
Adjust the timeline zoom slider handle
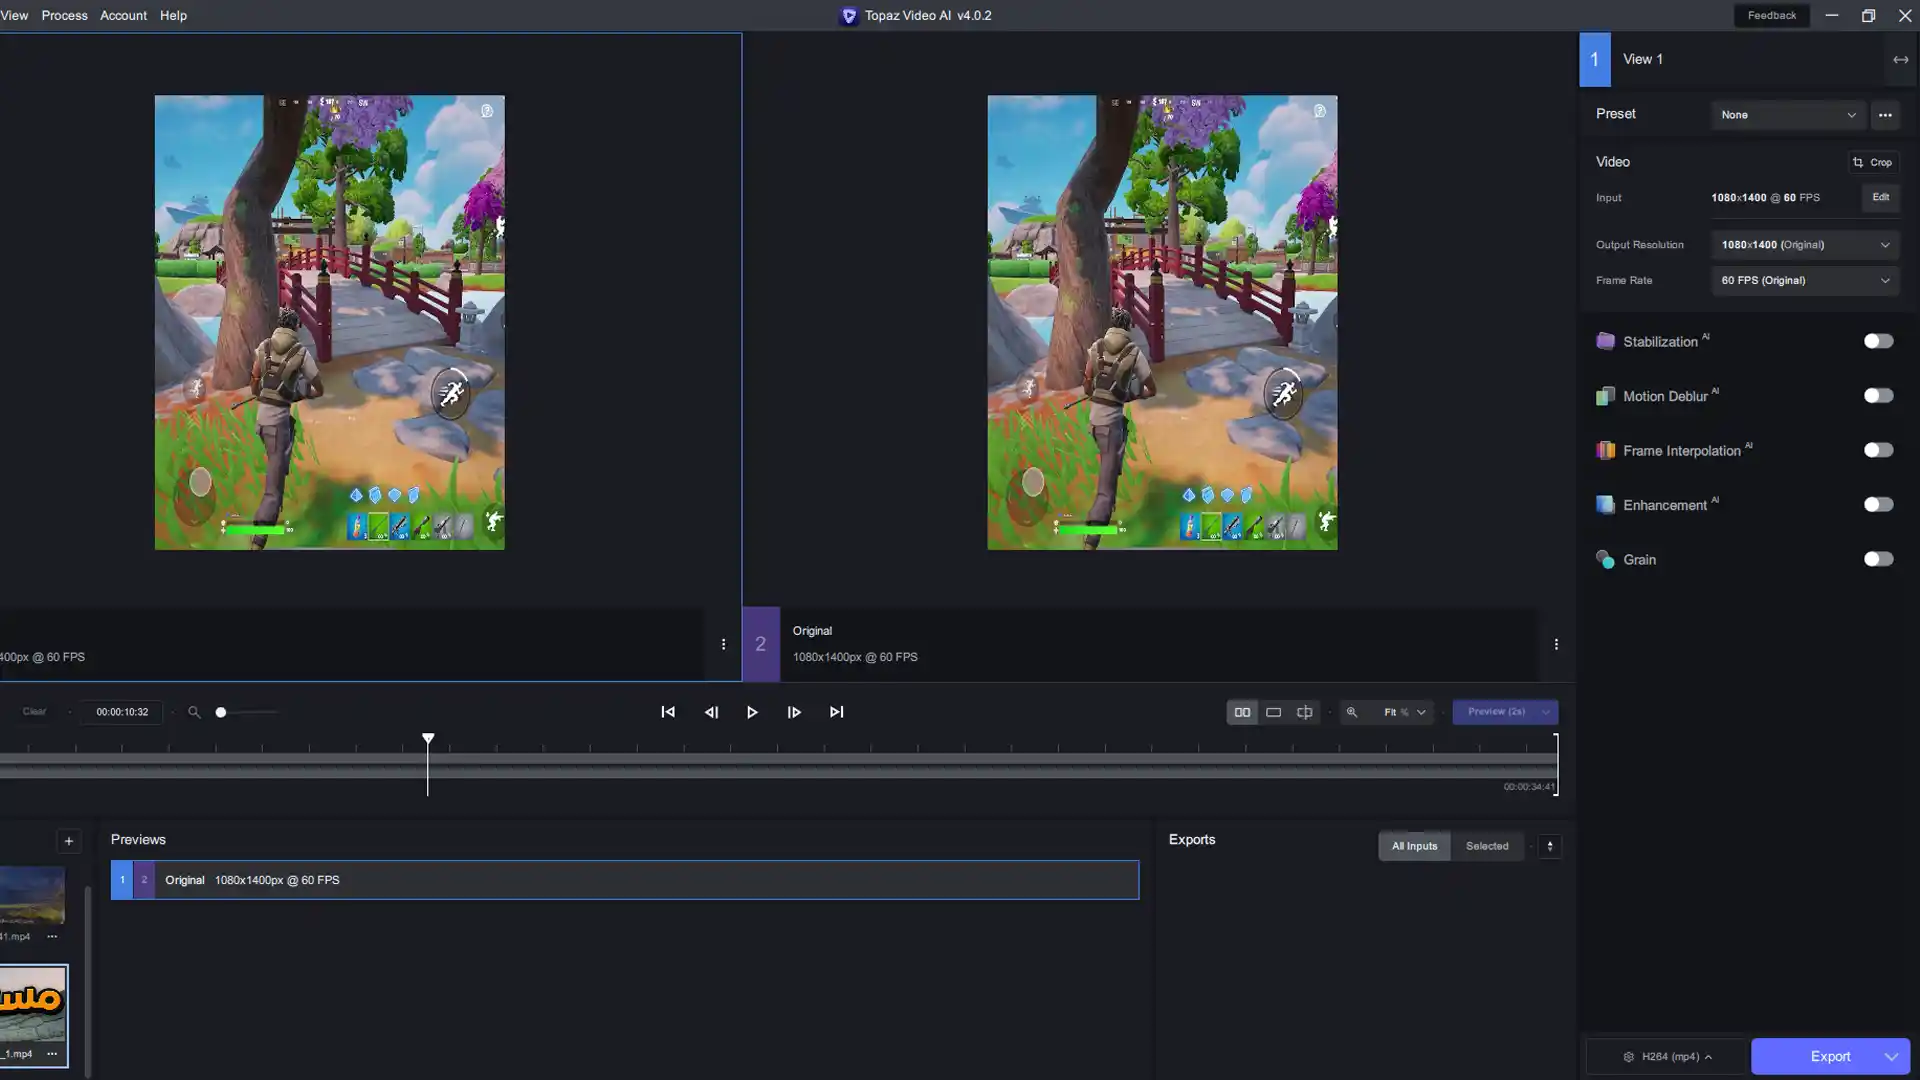pyautogui.click(x=221, y=712)
